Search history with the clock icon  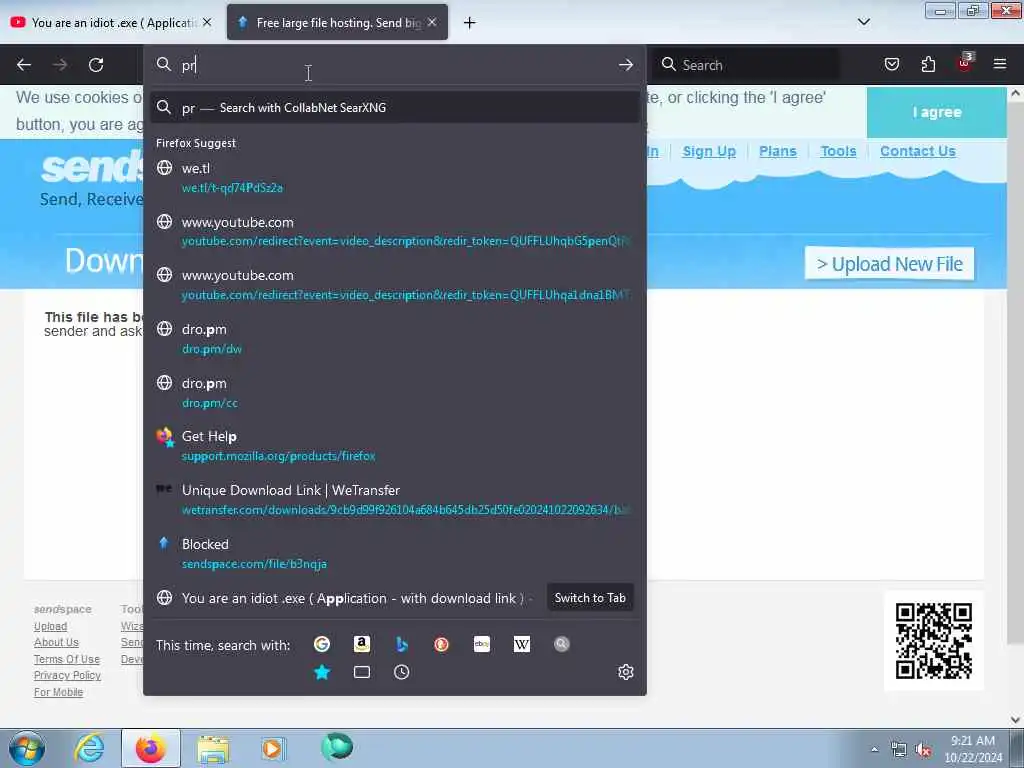tap(402, 672)
